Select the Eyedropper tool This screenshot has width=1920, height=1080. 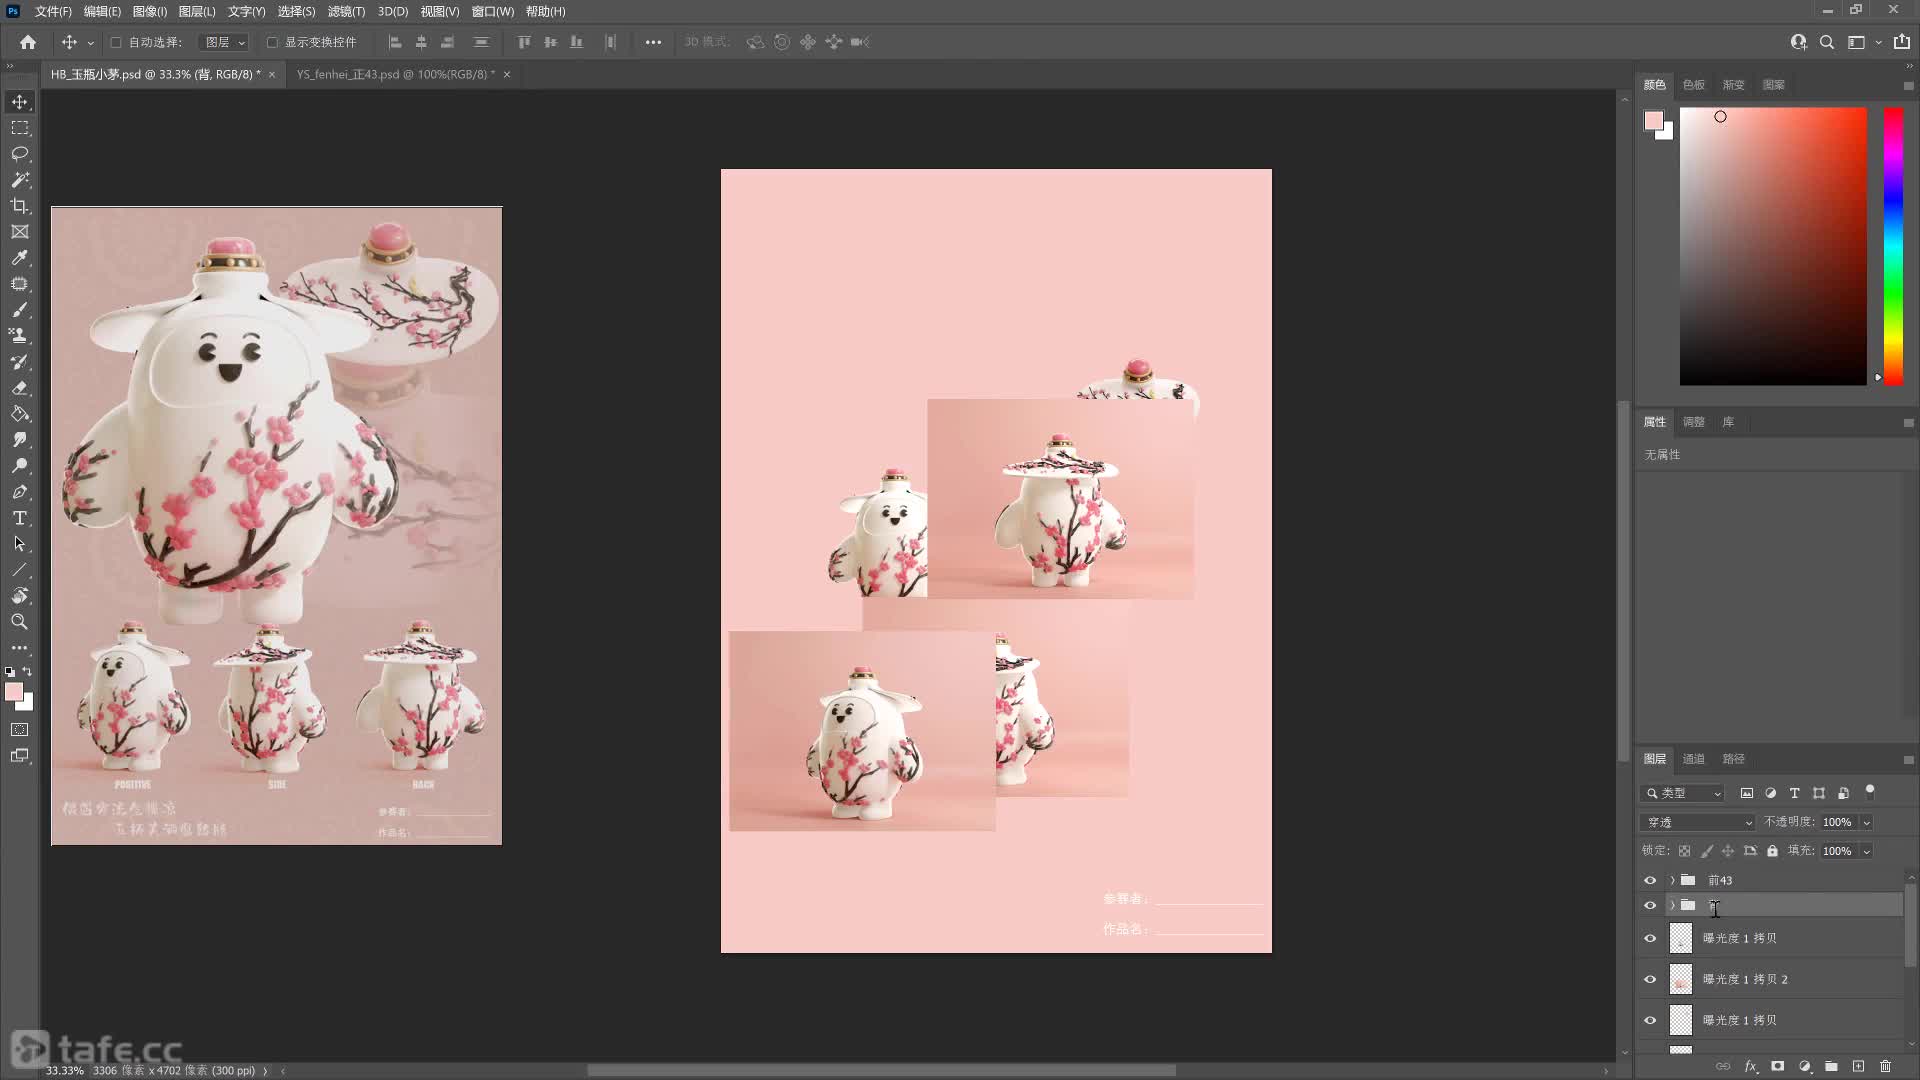tap(20, 258)
